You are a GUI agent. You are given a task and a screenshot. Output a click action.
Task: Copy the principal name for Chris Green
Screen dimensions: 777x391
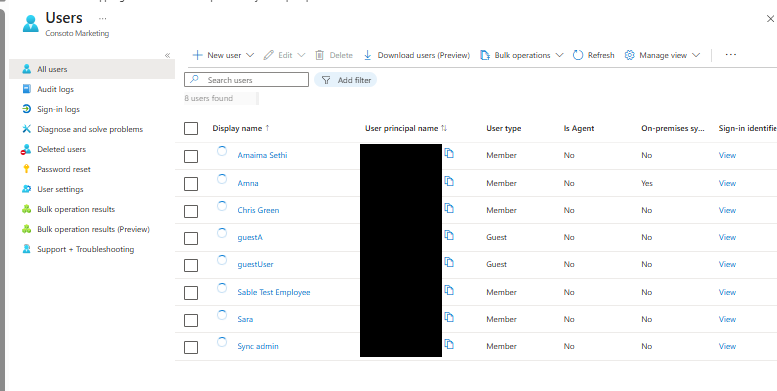(x=449, y=208)
